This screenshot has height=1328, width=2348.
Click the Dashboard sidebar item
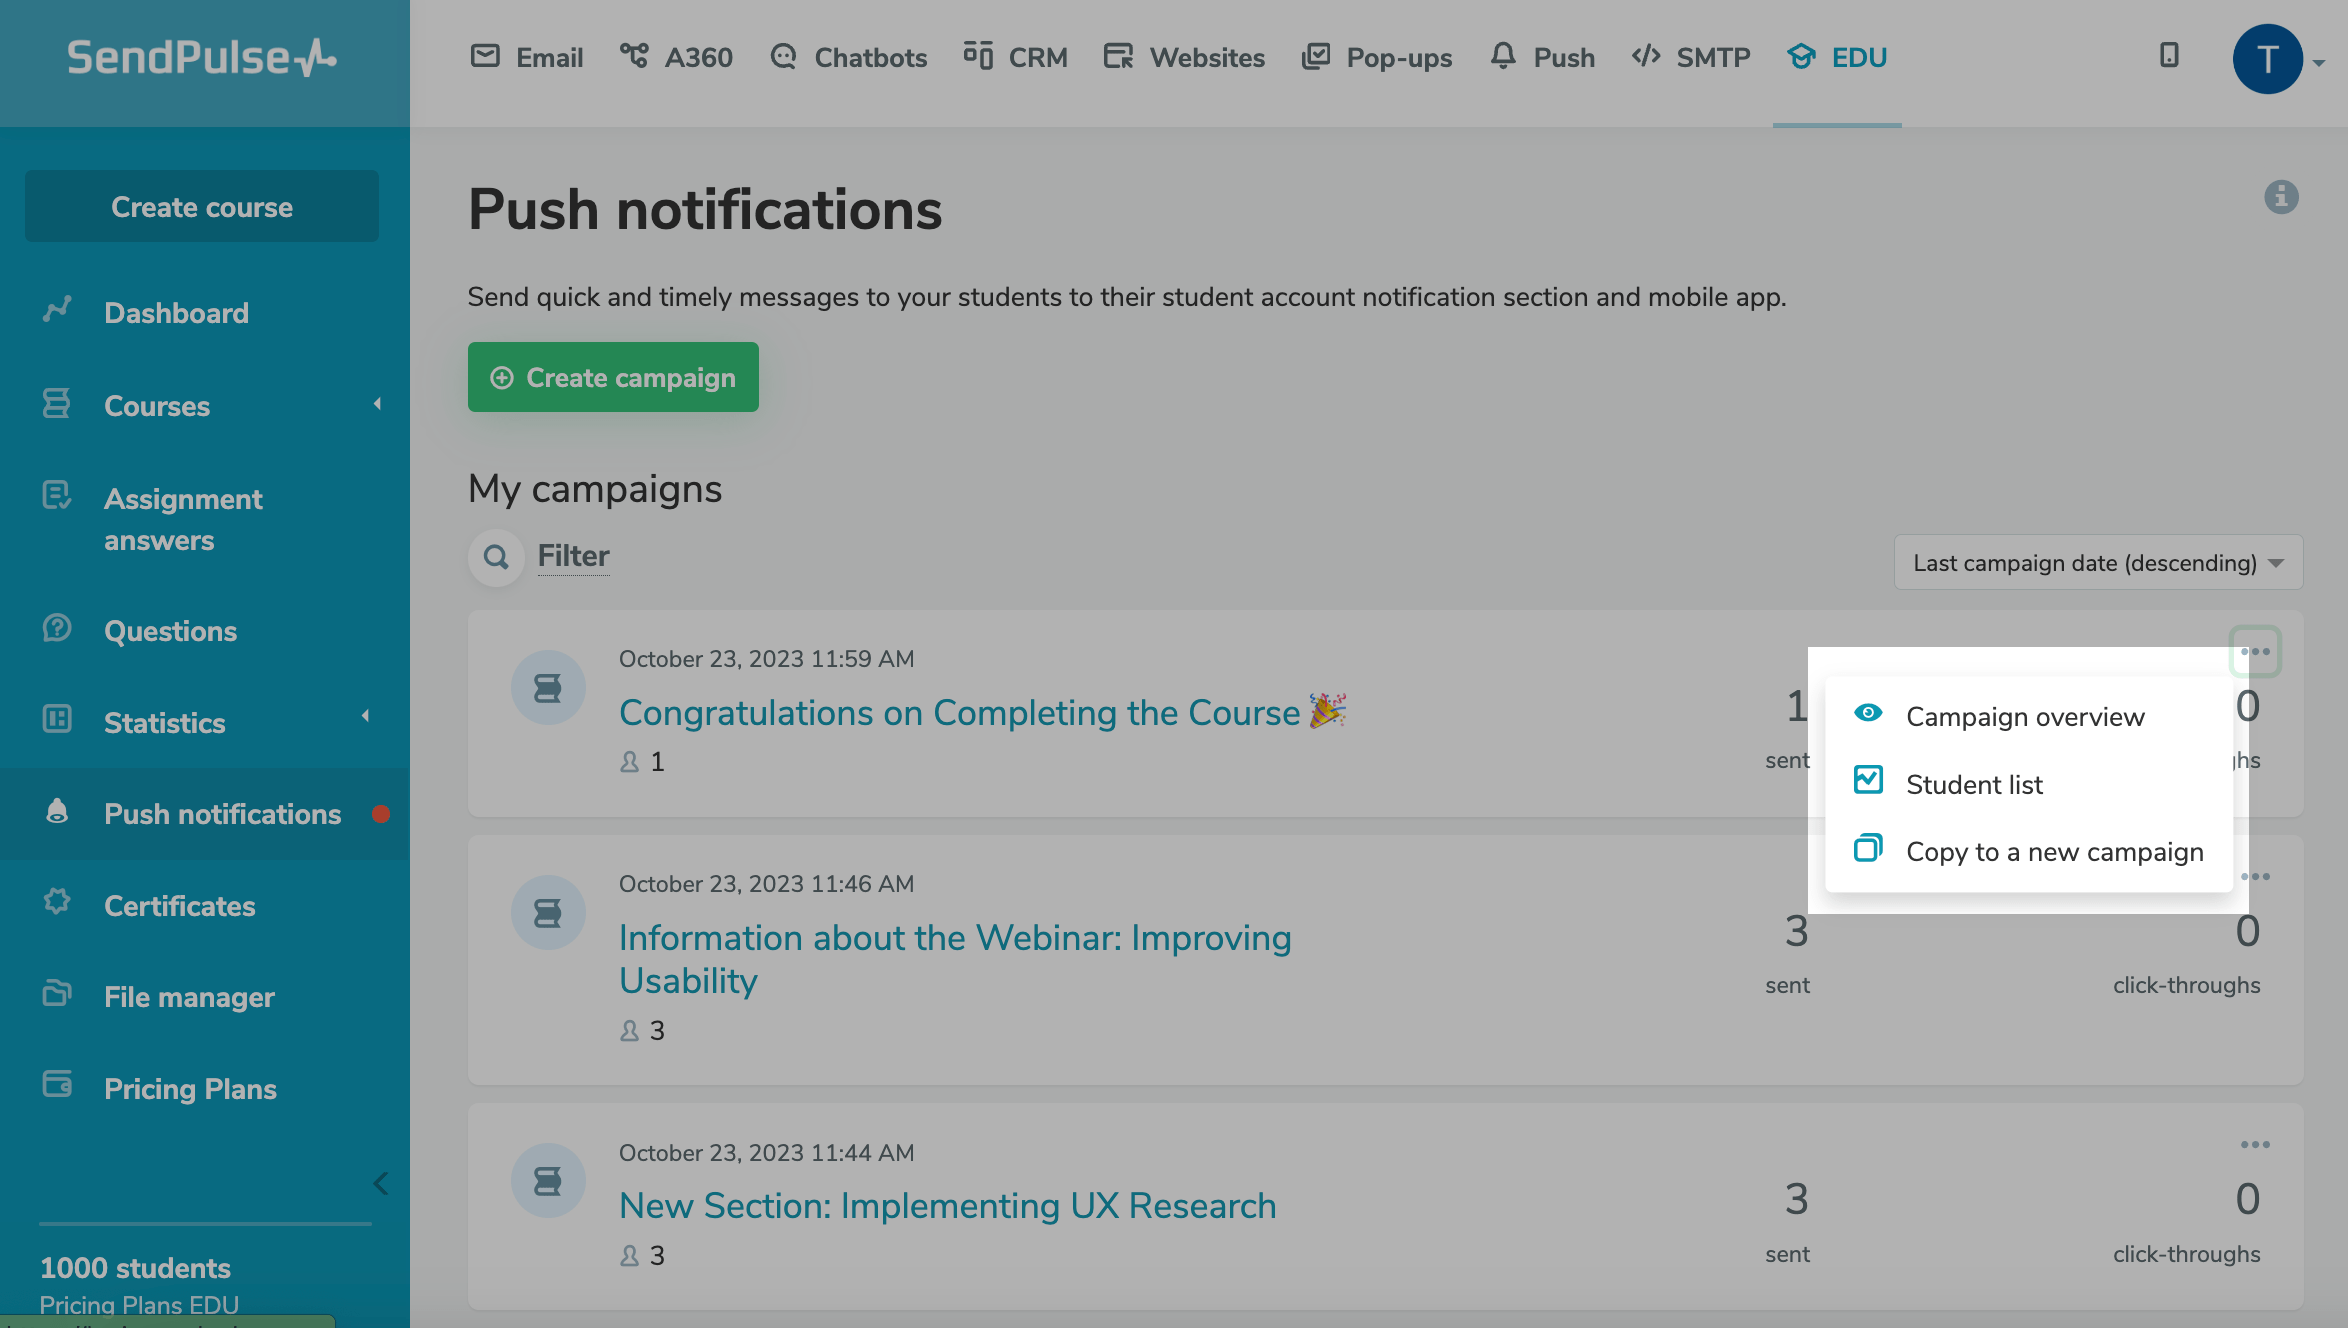click(x=176, y=313)
